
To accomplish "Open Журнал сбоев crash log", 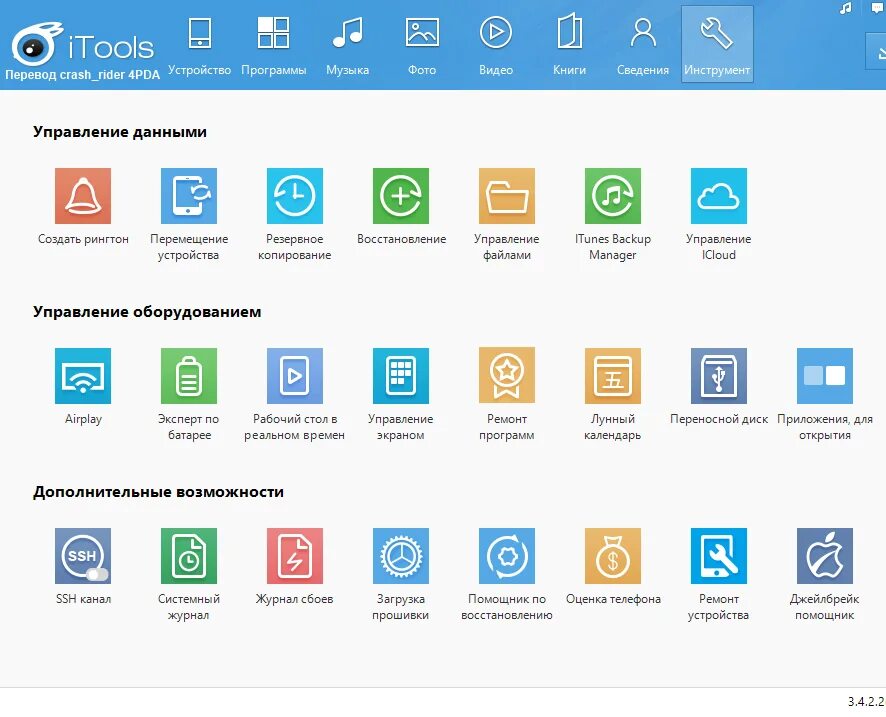I will coord(295,556).
